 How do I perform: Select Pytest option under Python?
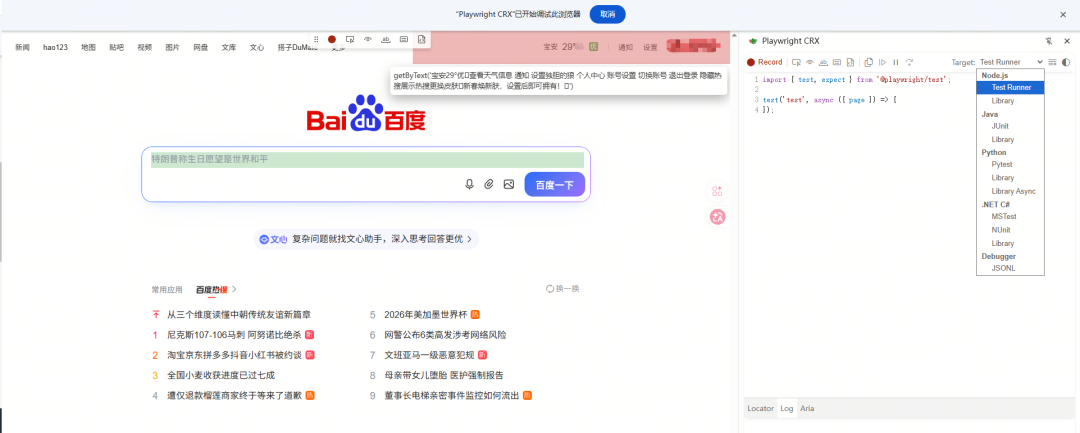(1010, 165)
